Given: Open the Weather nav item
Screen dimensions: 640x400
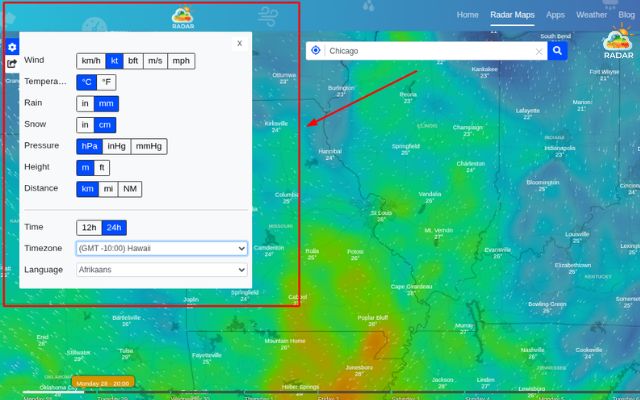Looking at the screenshot, I should 591,15.
